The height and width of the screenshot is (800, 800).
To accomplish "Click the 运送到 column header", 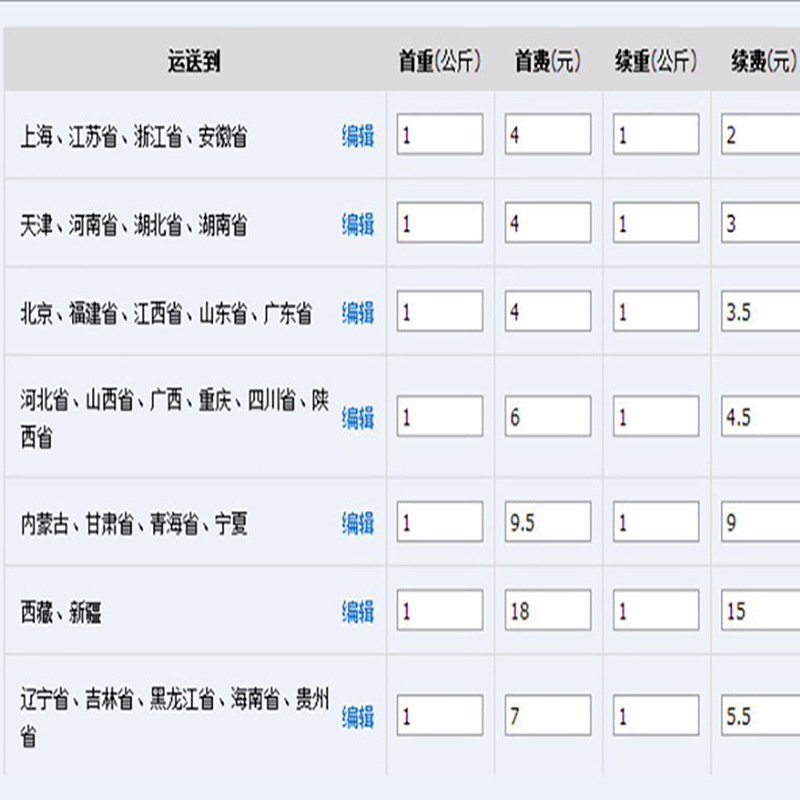I will (194, 62).
